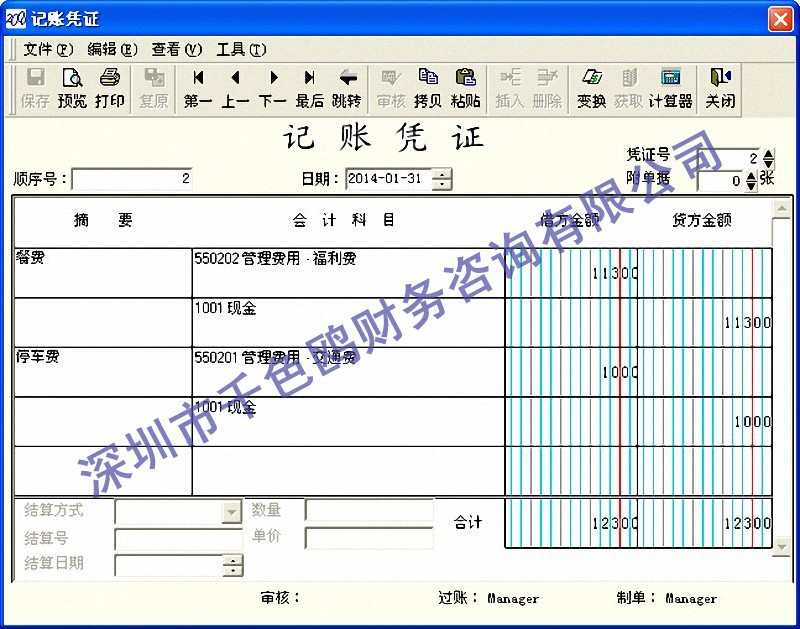Increment the 日期 date spinner
This screenshot has height=629, width=800.
pyautogui.click(x=442, y=173)
